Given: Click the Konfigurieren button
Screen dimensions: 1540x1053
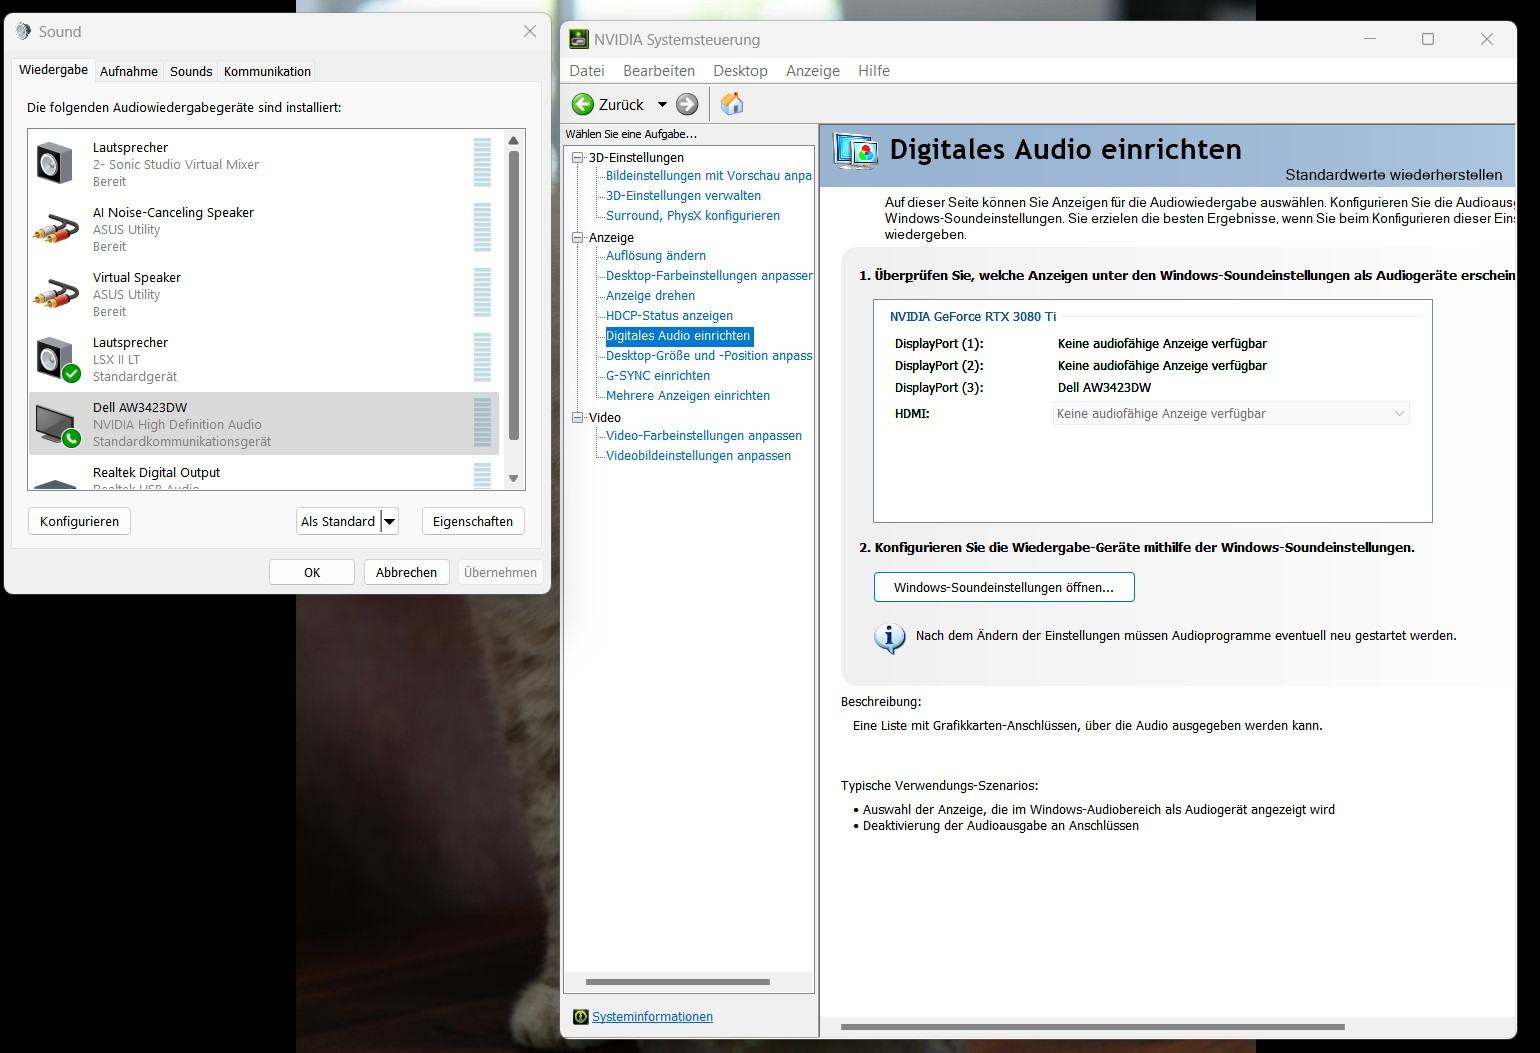Looking at the screenshot, I should click(80, 521).
